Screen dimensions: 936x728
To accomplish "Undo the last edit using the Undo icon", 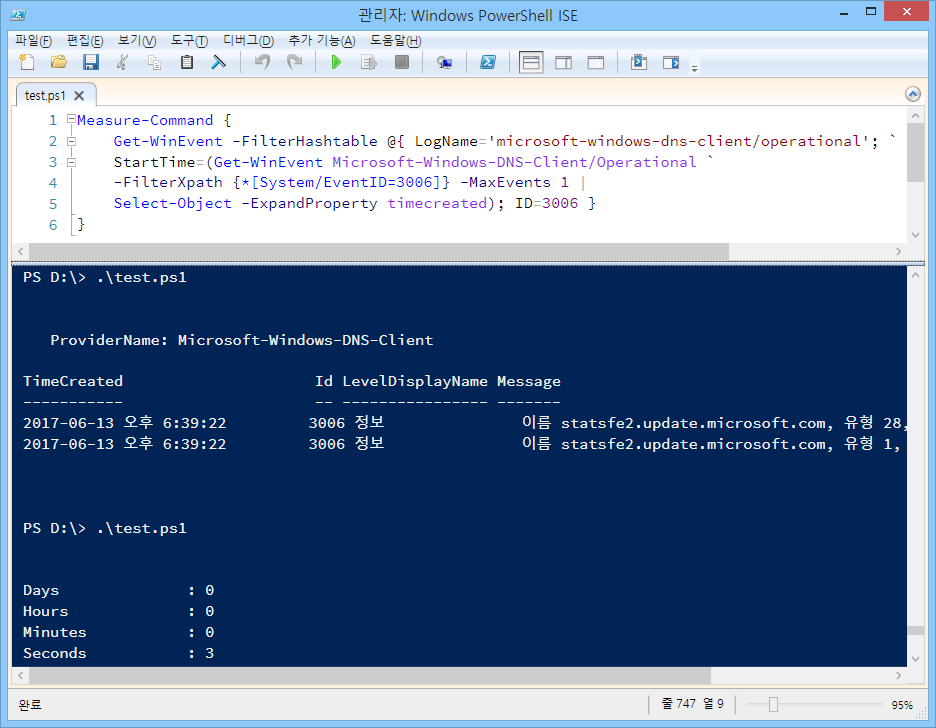I will pyautogui.click(x=262, y=62).
